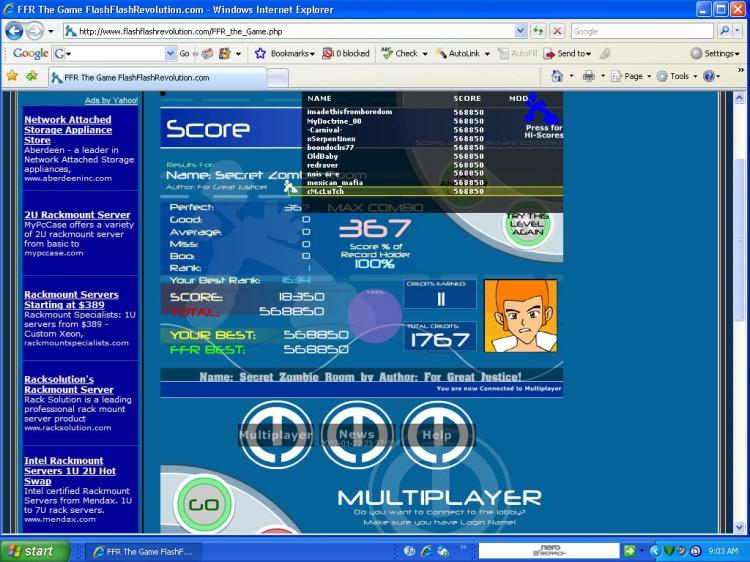The image size is (750, 562).
Task: Click the Windows Start button
Action: pos(31,551)
